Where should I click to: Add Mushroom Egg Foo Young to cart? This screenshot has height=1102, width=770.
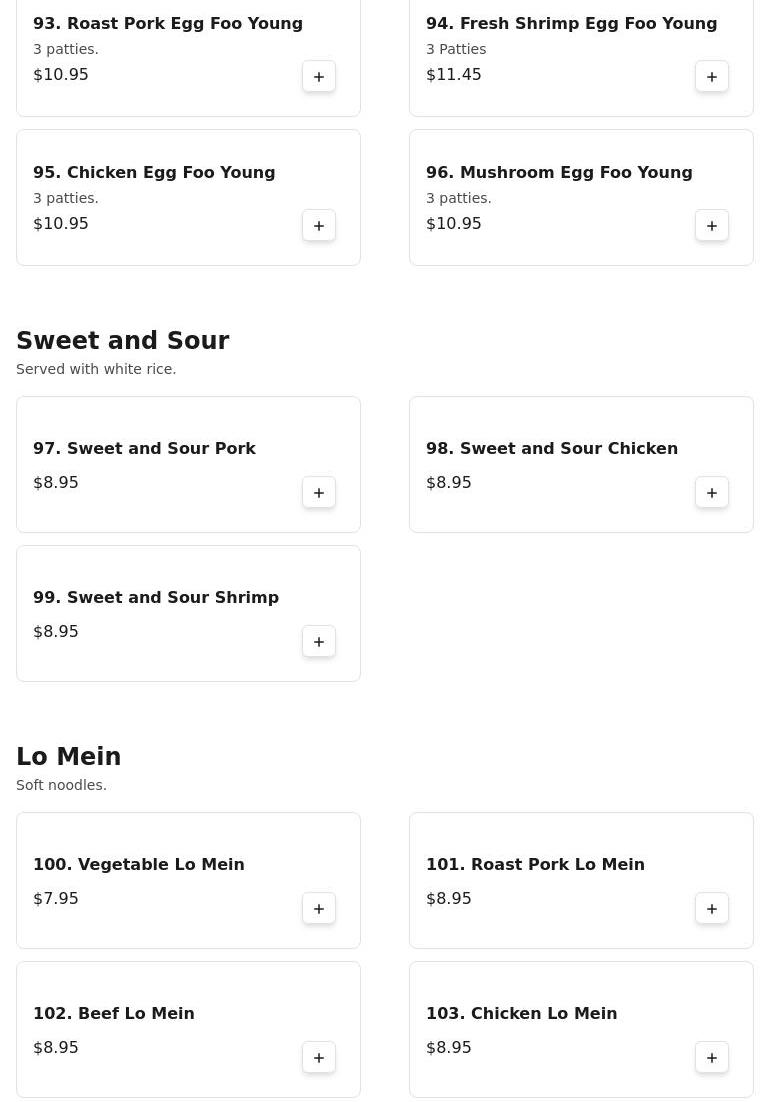712,226
